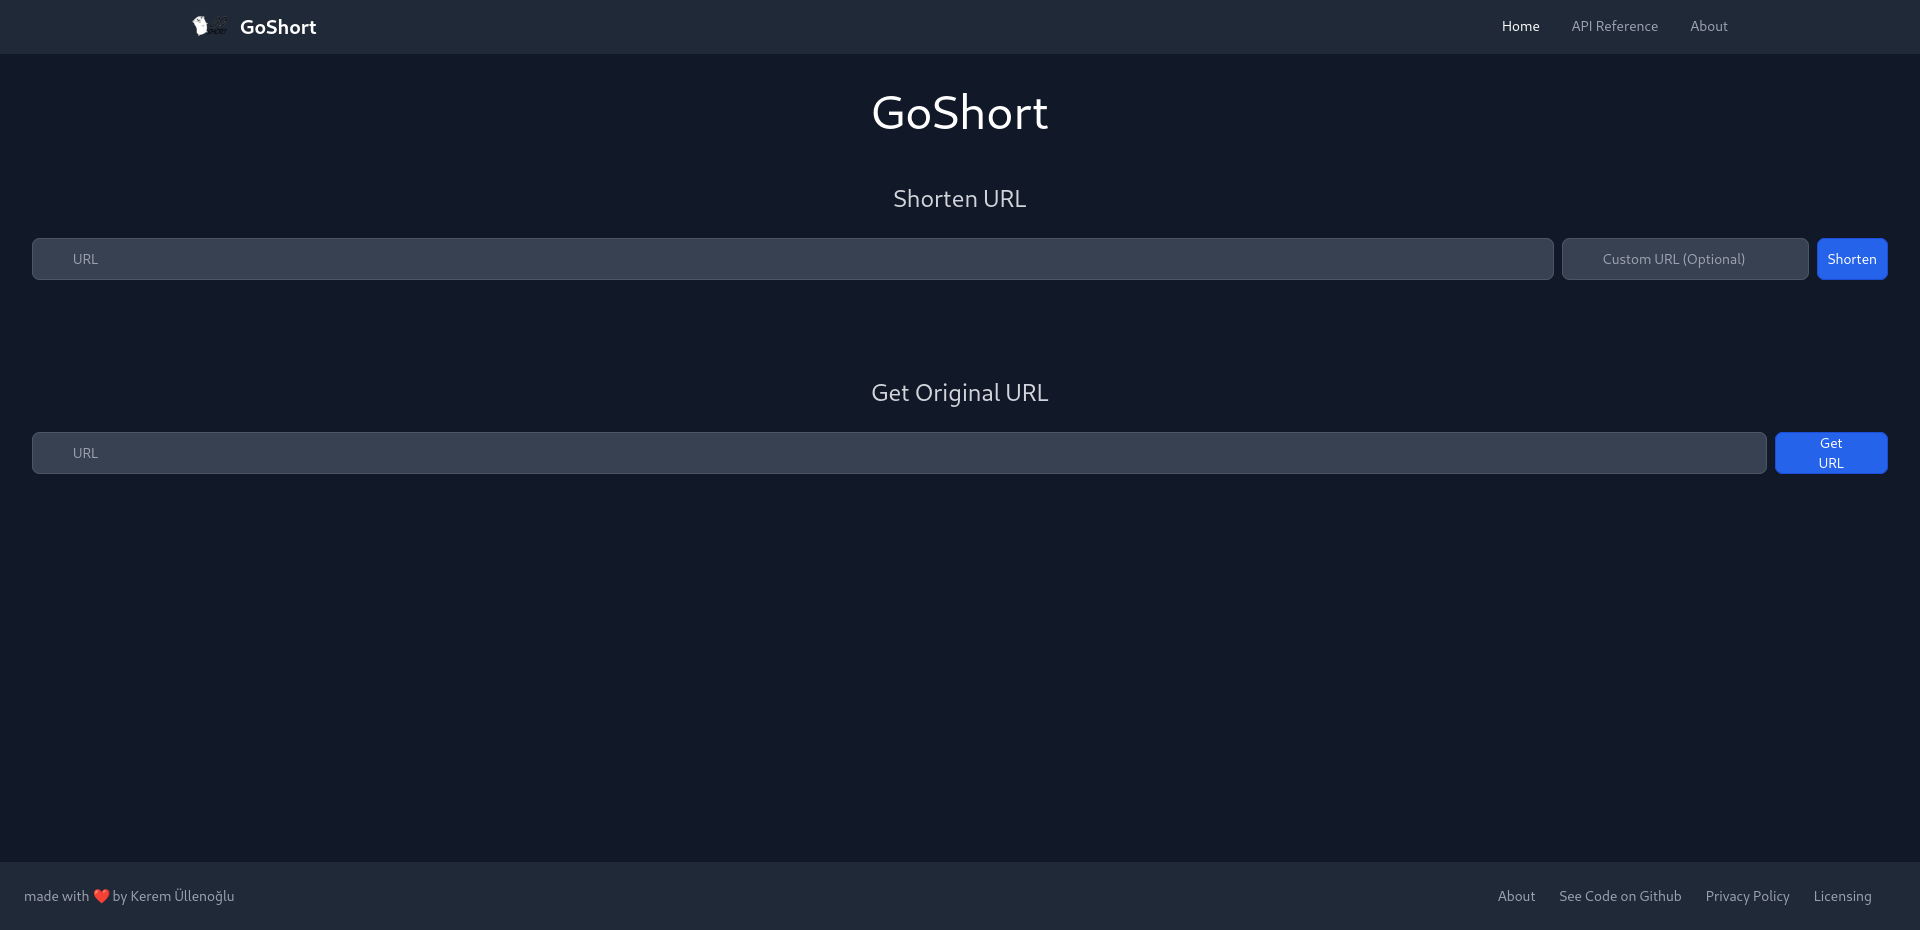The height and width of the screenshot is (930, 1920).
Task: Click the Shorten URL section heading
Action: (x=959, y=199)
